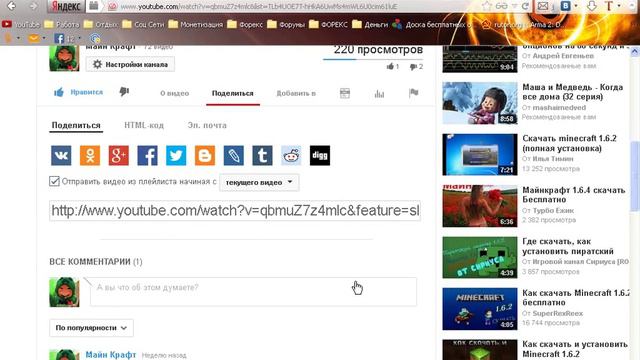
Task: Switch to the О видео tab
Action: pos(174,93)
